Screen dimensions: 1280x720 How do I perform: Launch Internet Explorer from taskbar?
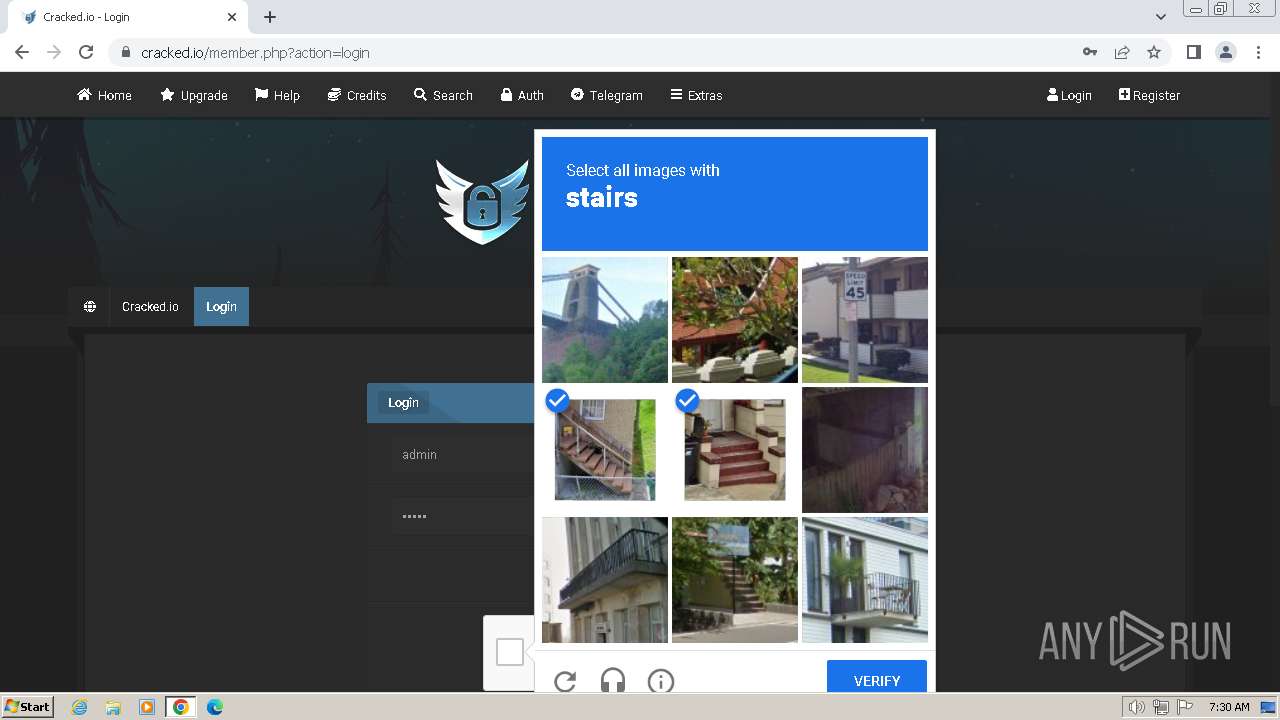(79, 707)
